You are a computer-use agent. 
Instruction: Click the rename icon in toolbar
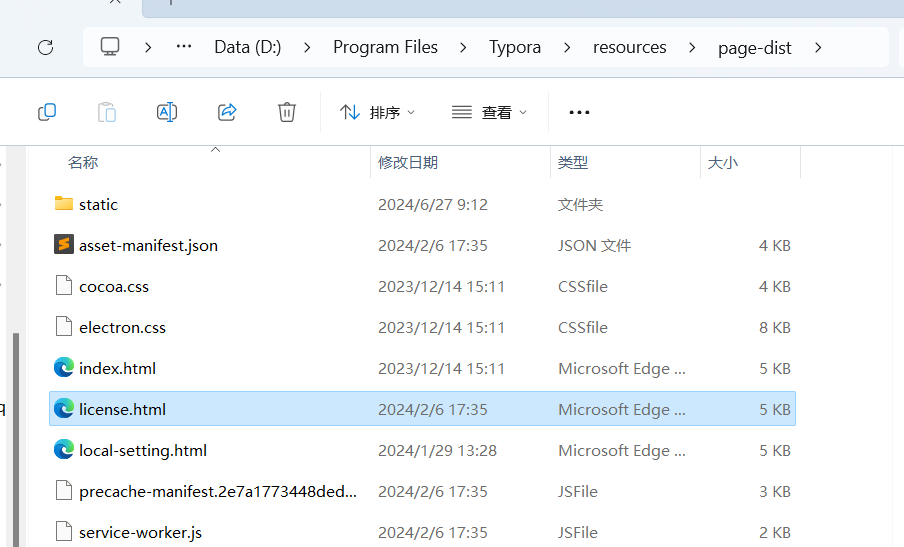pos(167,112)
